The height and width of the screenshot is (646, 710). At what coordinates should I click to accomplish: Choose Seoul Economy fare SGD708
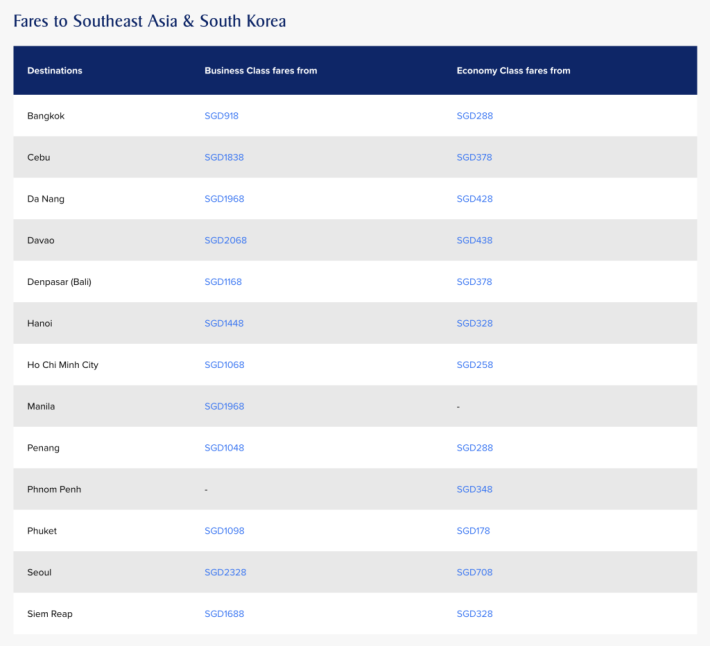coord(474,573)
